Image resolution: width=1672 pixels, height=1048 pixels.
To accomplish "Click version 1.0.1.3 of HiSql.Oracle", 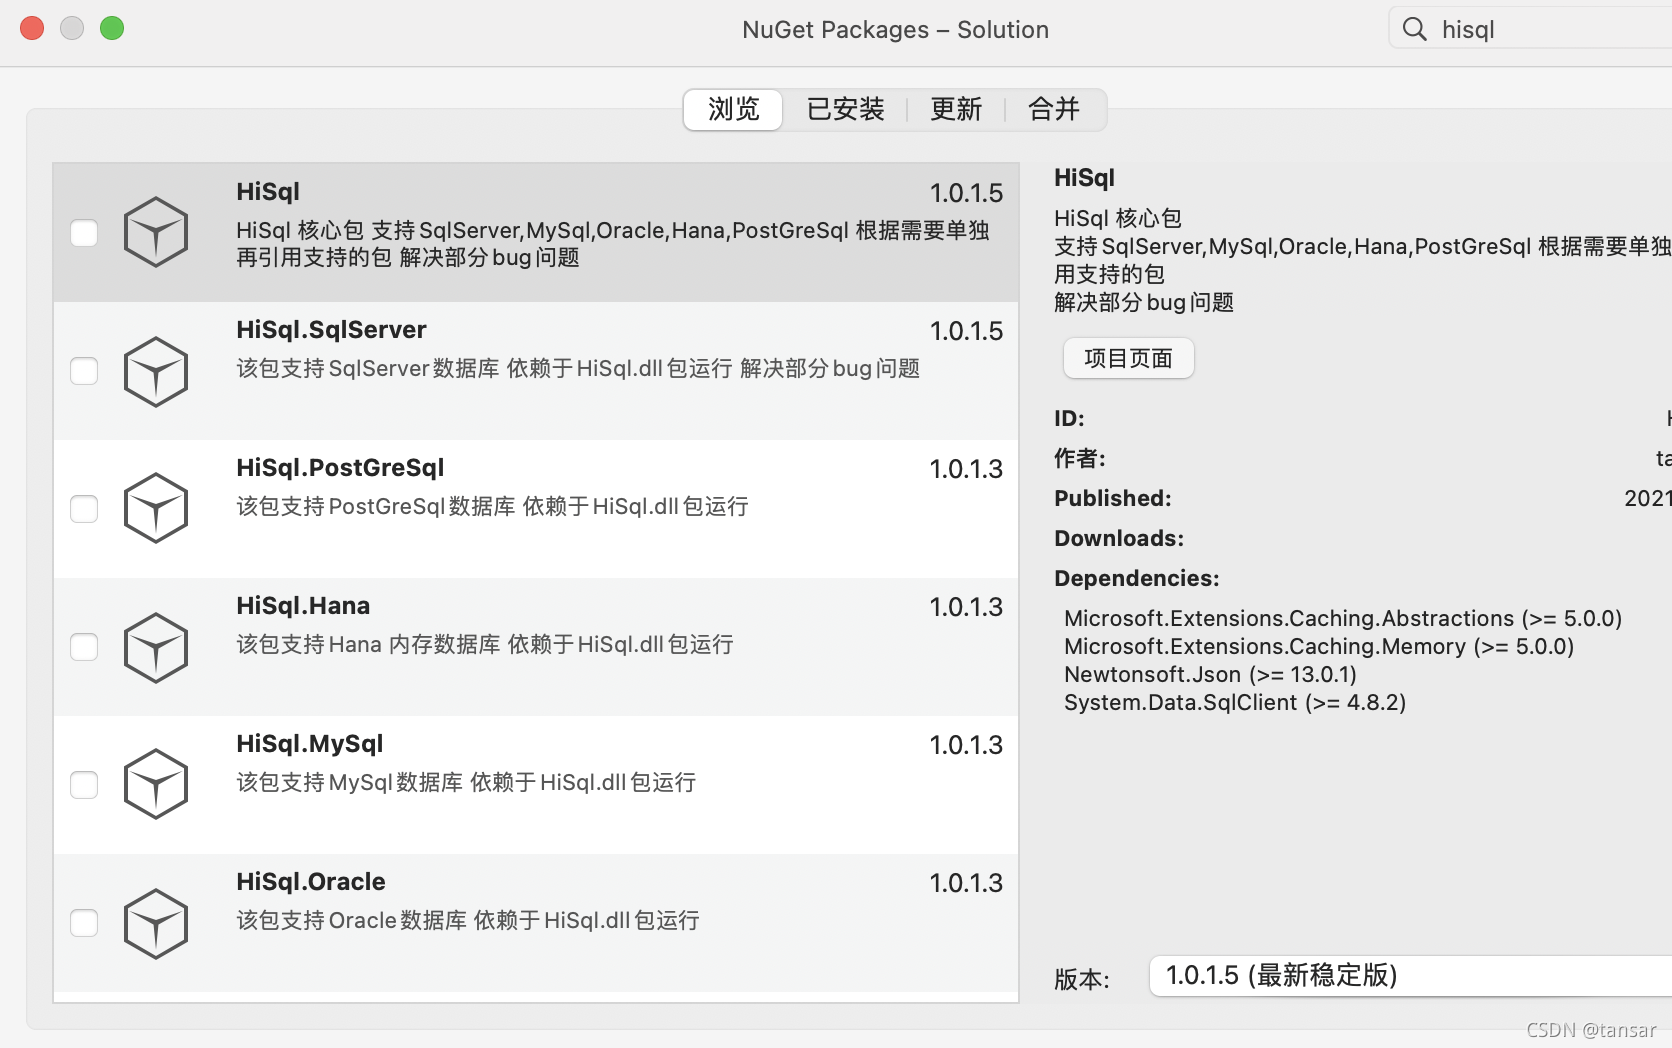I will [966, 883].
